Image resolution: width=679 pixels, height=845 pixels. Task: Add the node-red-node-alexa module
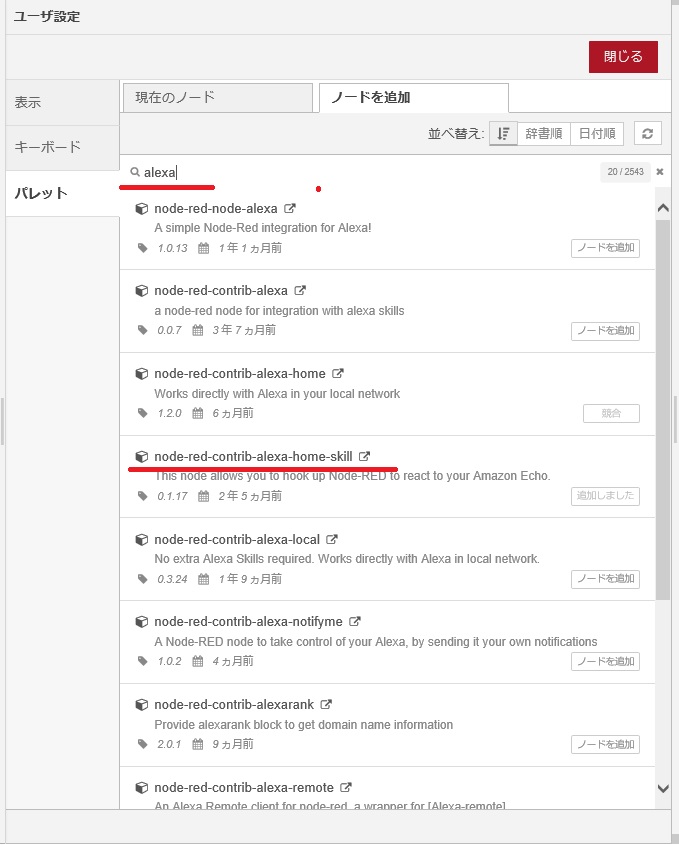click(605, 248)
